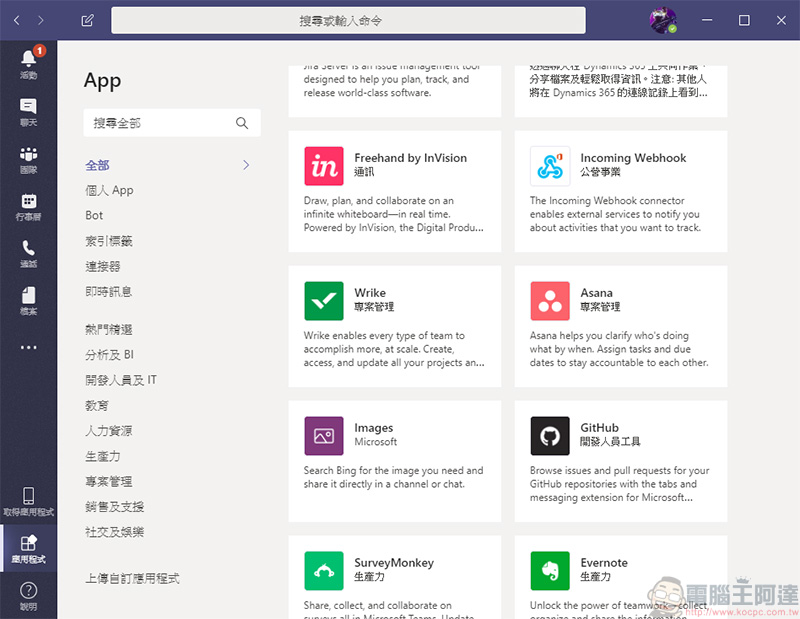Screen dimensions: 800x619
Task: Open the Activity bell icon in sidebar
Action: (28, 60)
